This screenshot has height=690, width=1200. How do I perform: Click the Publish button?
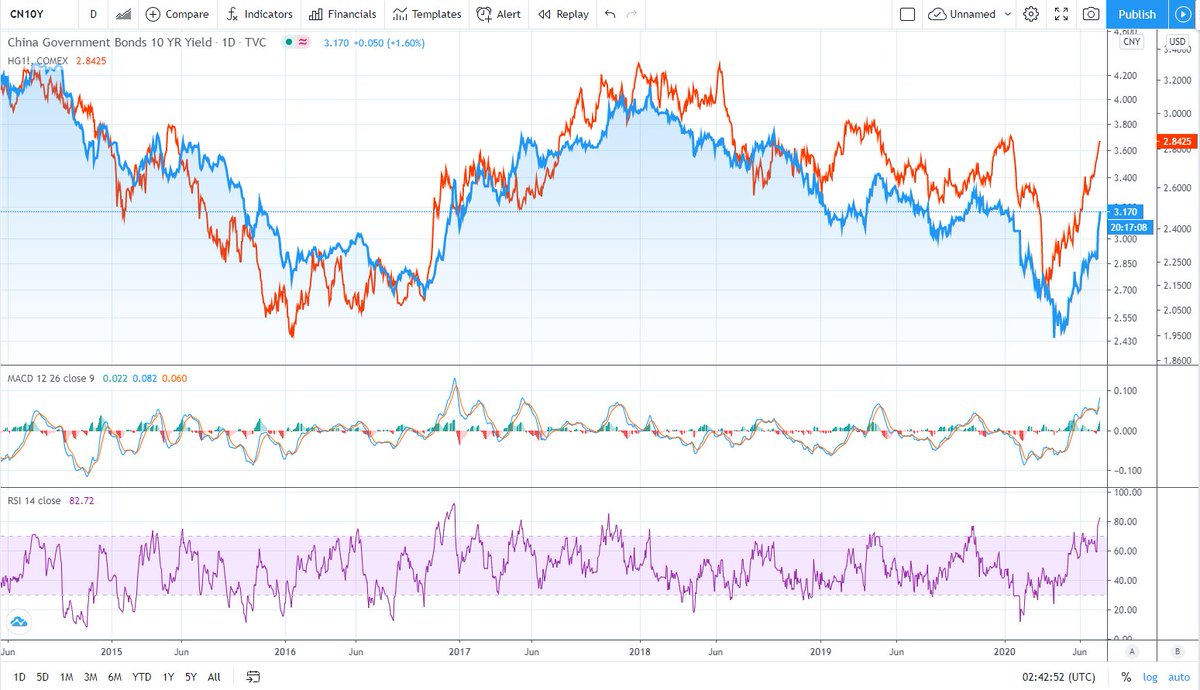(1137, 14)
